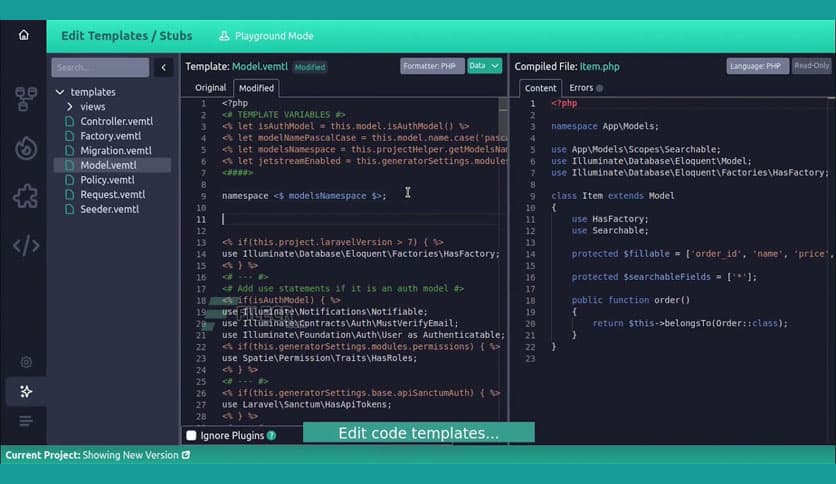Expand the views folder
The height and width of the screenshot is (484, 836).
coord(69,107)
